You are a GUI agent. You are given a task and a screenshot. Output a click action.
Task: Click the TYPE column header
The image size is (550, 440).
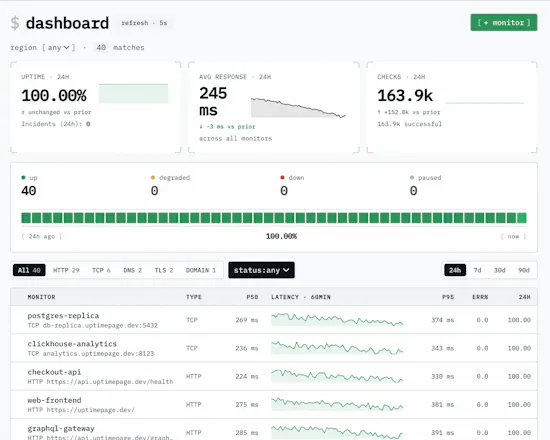[194, 297]
